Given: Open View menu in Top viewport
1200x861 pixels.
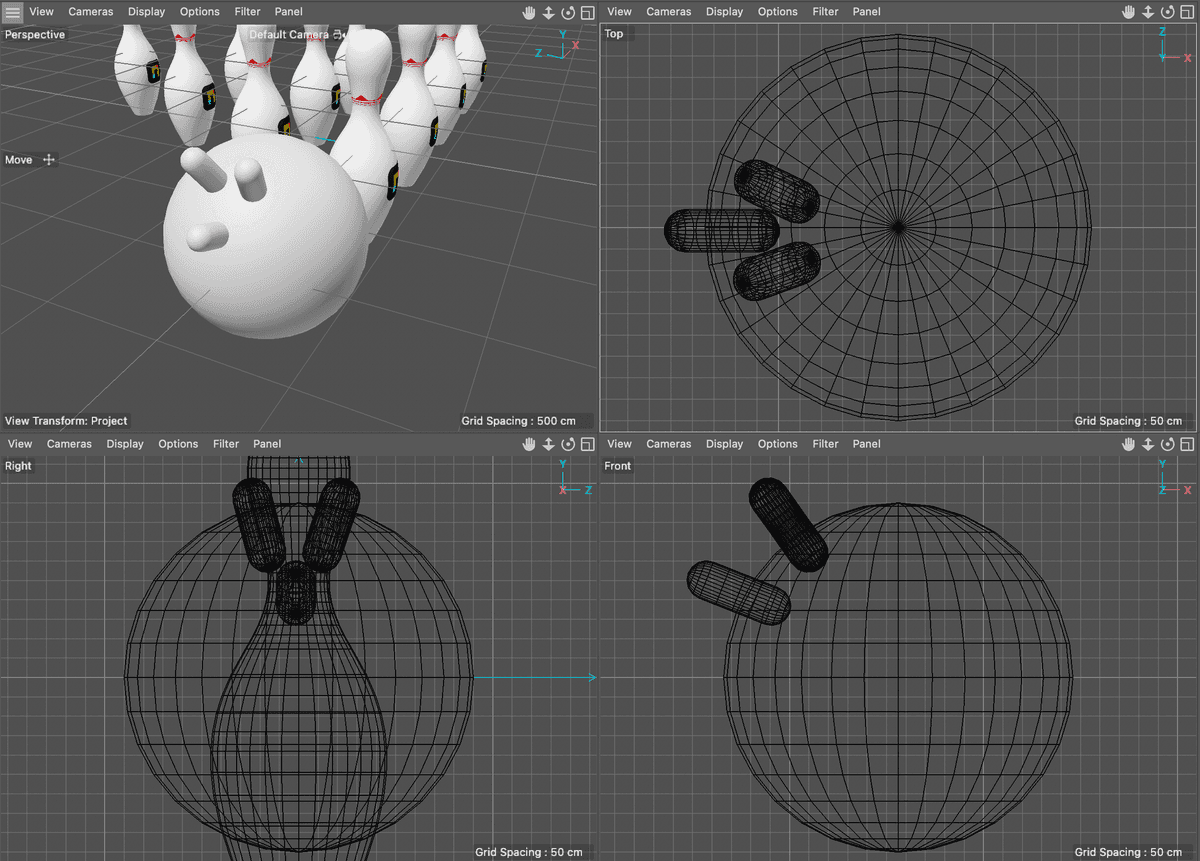Looking at the screenshot, I should (620, 12).
